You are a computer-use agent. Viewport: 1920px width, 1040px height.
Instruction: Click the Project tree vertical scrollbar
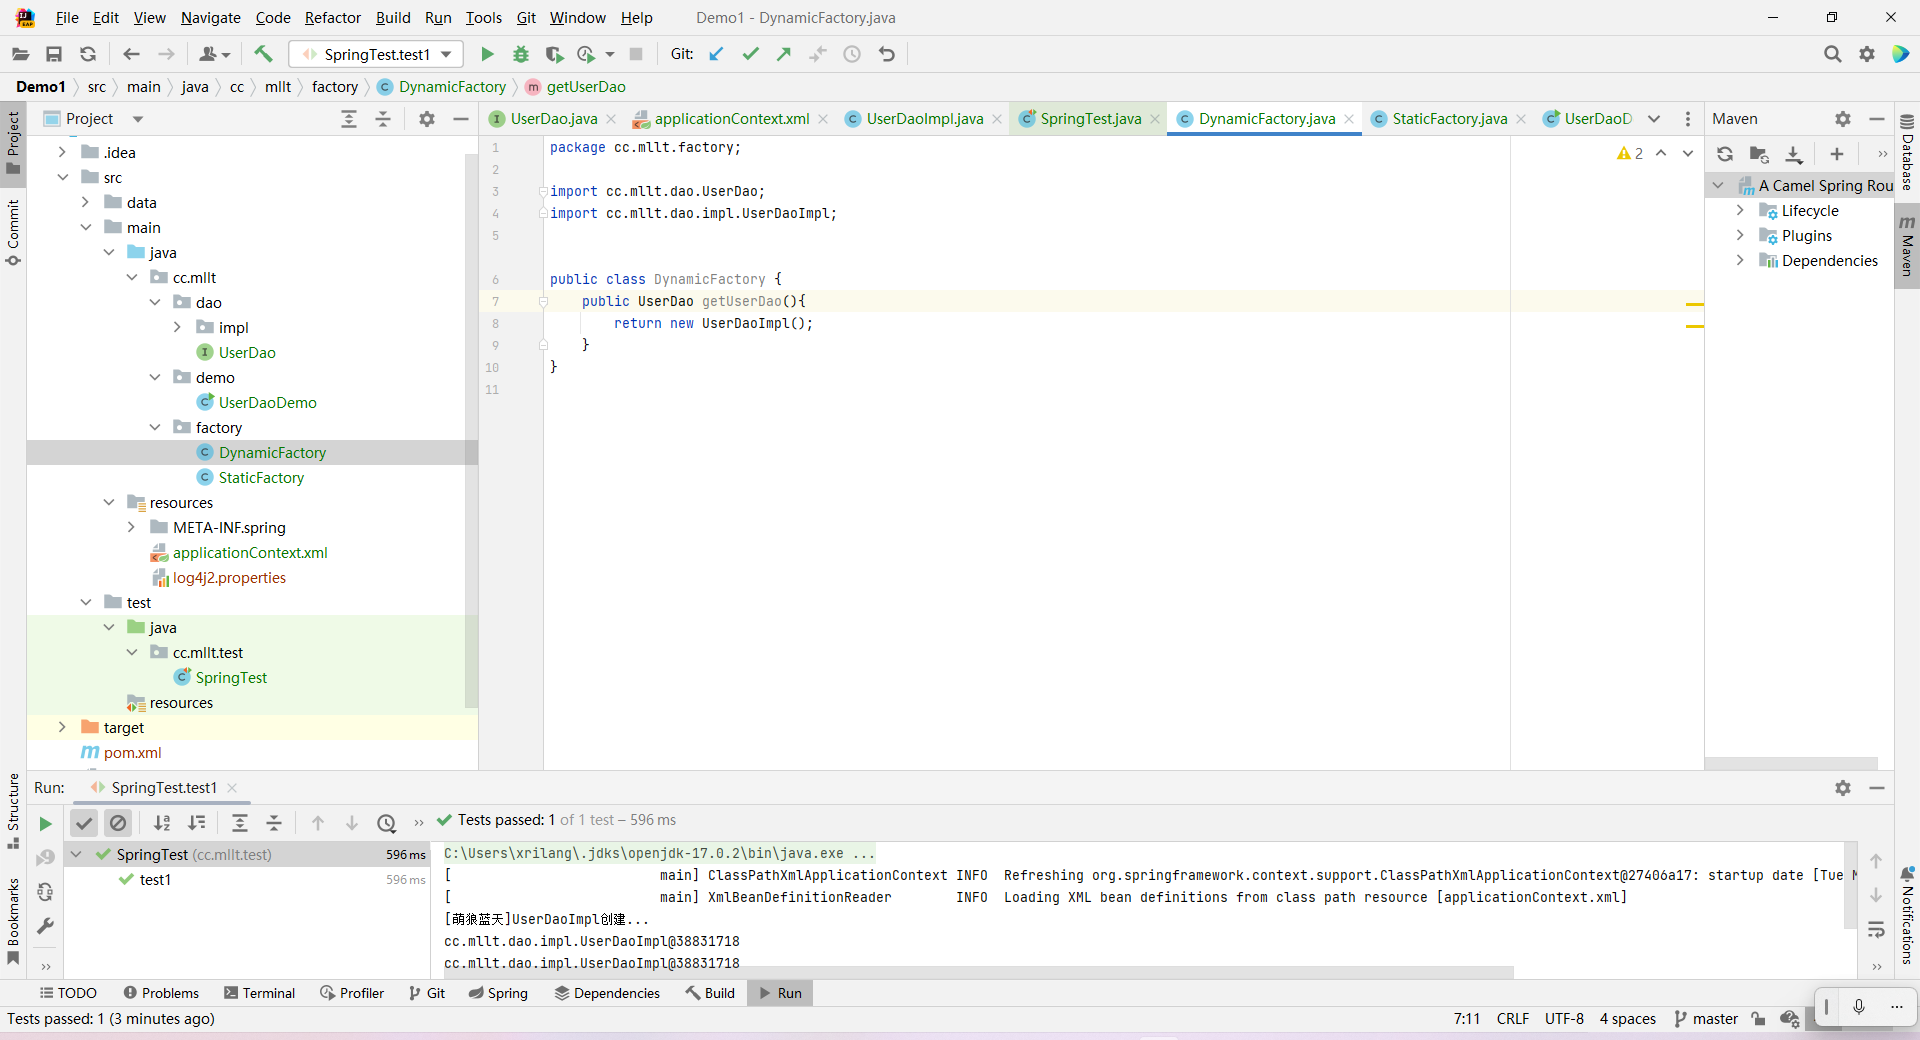click(471, 432)
